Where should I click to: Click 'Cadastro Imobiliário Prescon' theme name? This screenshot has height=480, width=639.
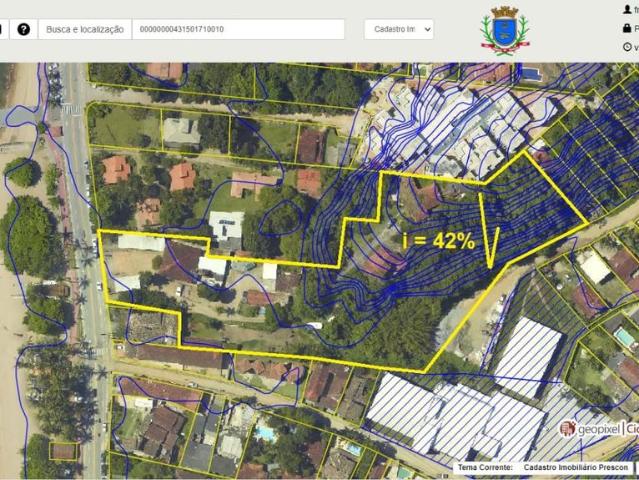tap(576, 467)
